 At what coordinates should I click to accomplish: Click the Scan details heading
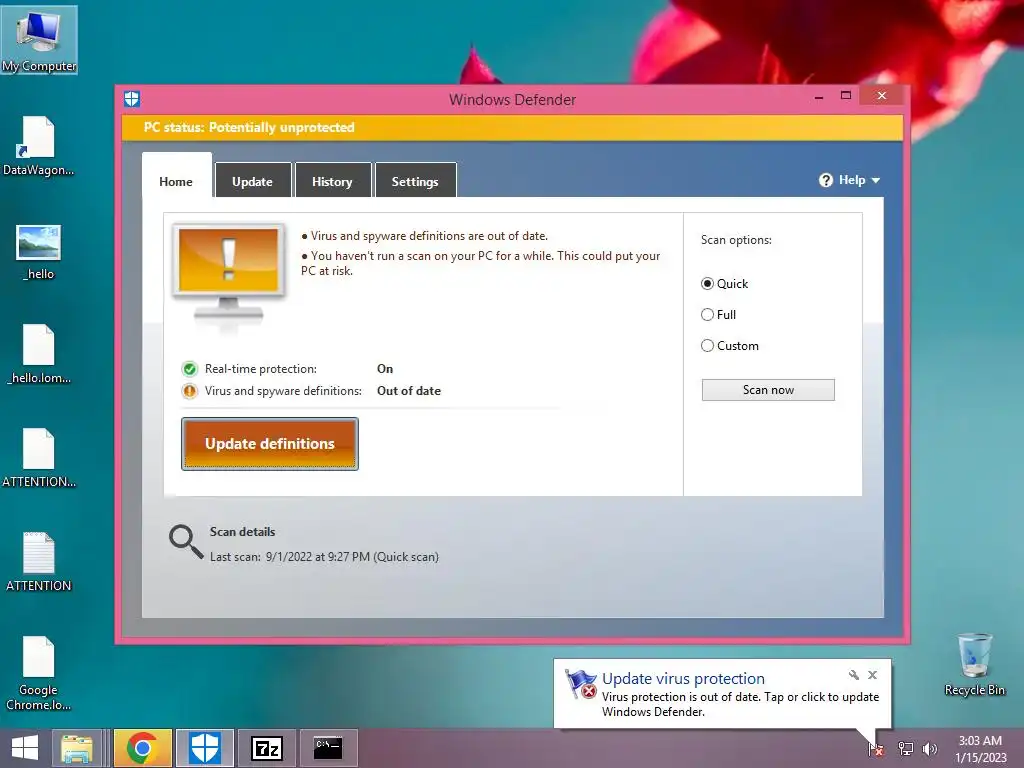pos(242,532)
